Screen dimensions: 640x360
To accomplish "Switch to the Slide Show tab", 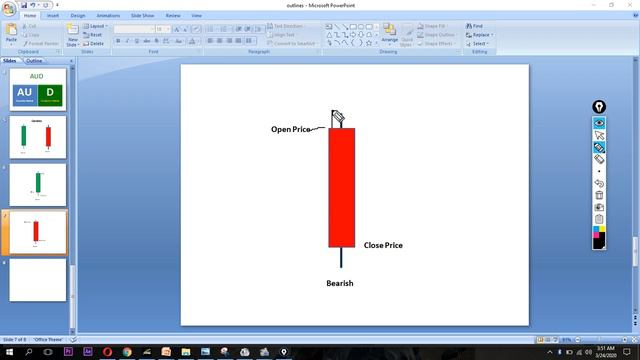I will (142, 16).
